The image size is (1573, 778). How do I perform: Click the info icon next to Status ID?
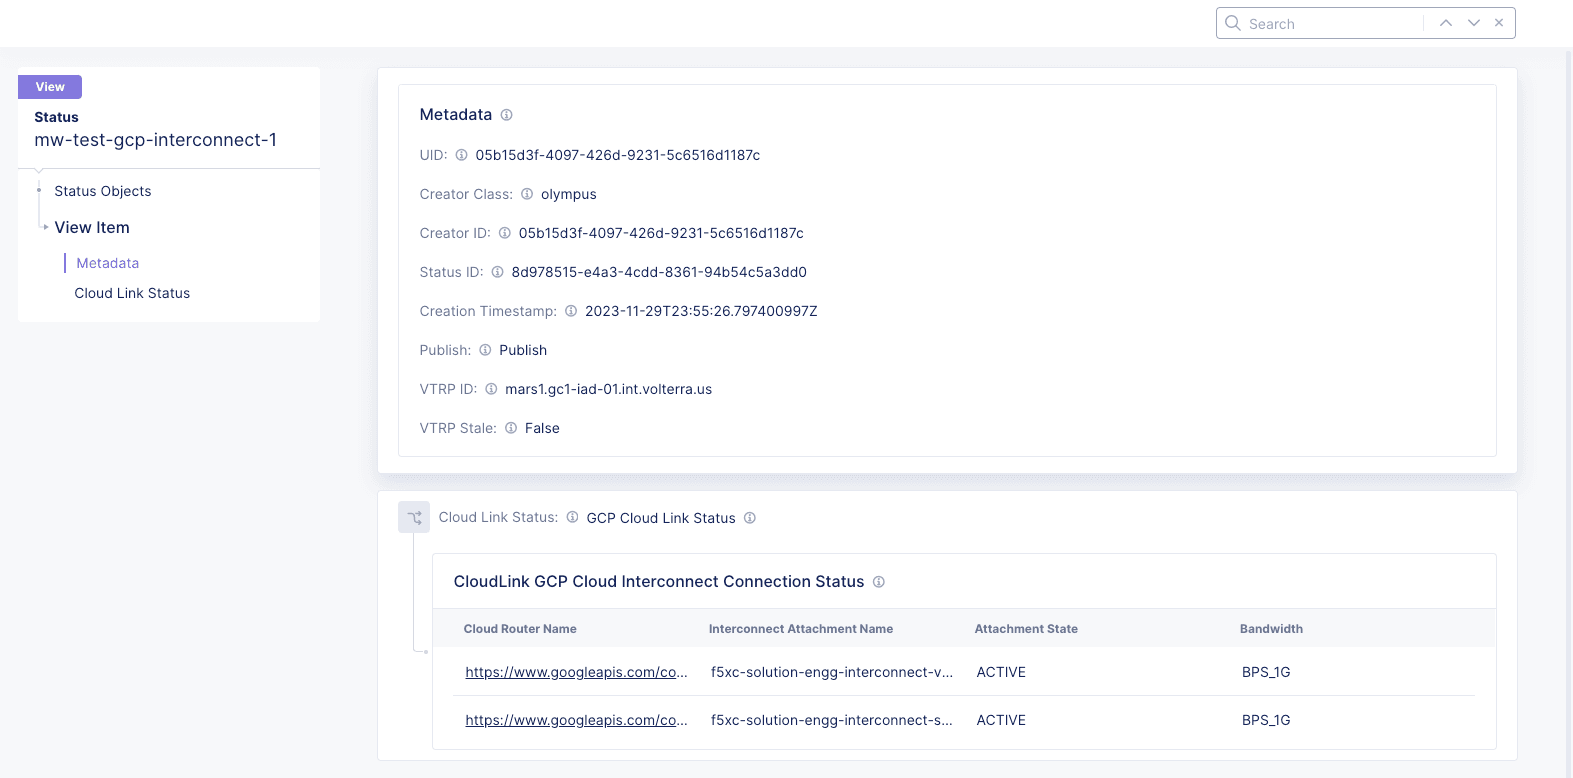point(497,272)
